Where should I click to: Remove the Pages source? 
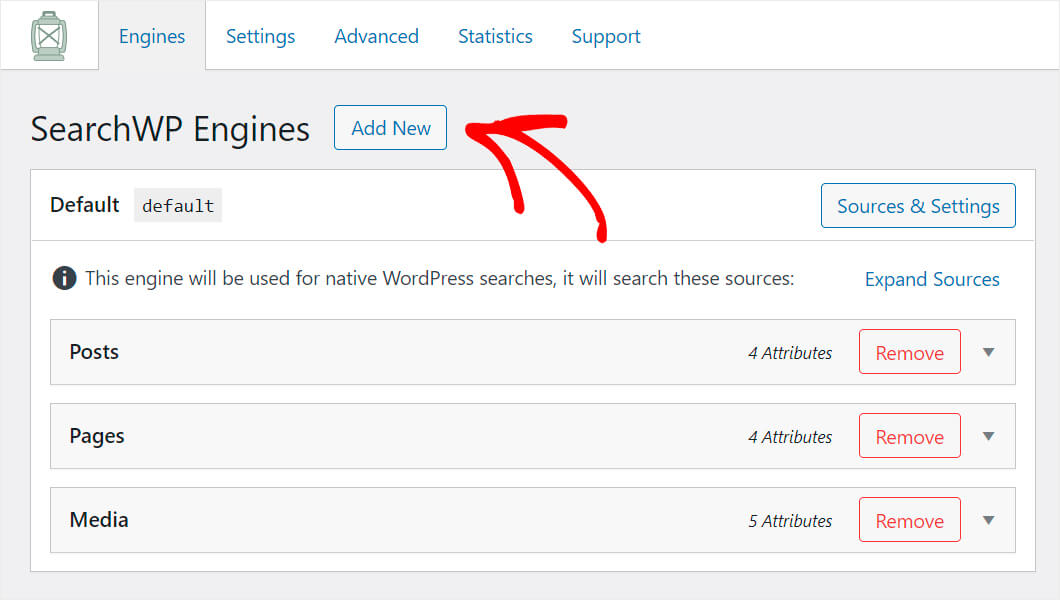[x=909, y=436]
